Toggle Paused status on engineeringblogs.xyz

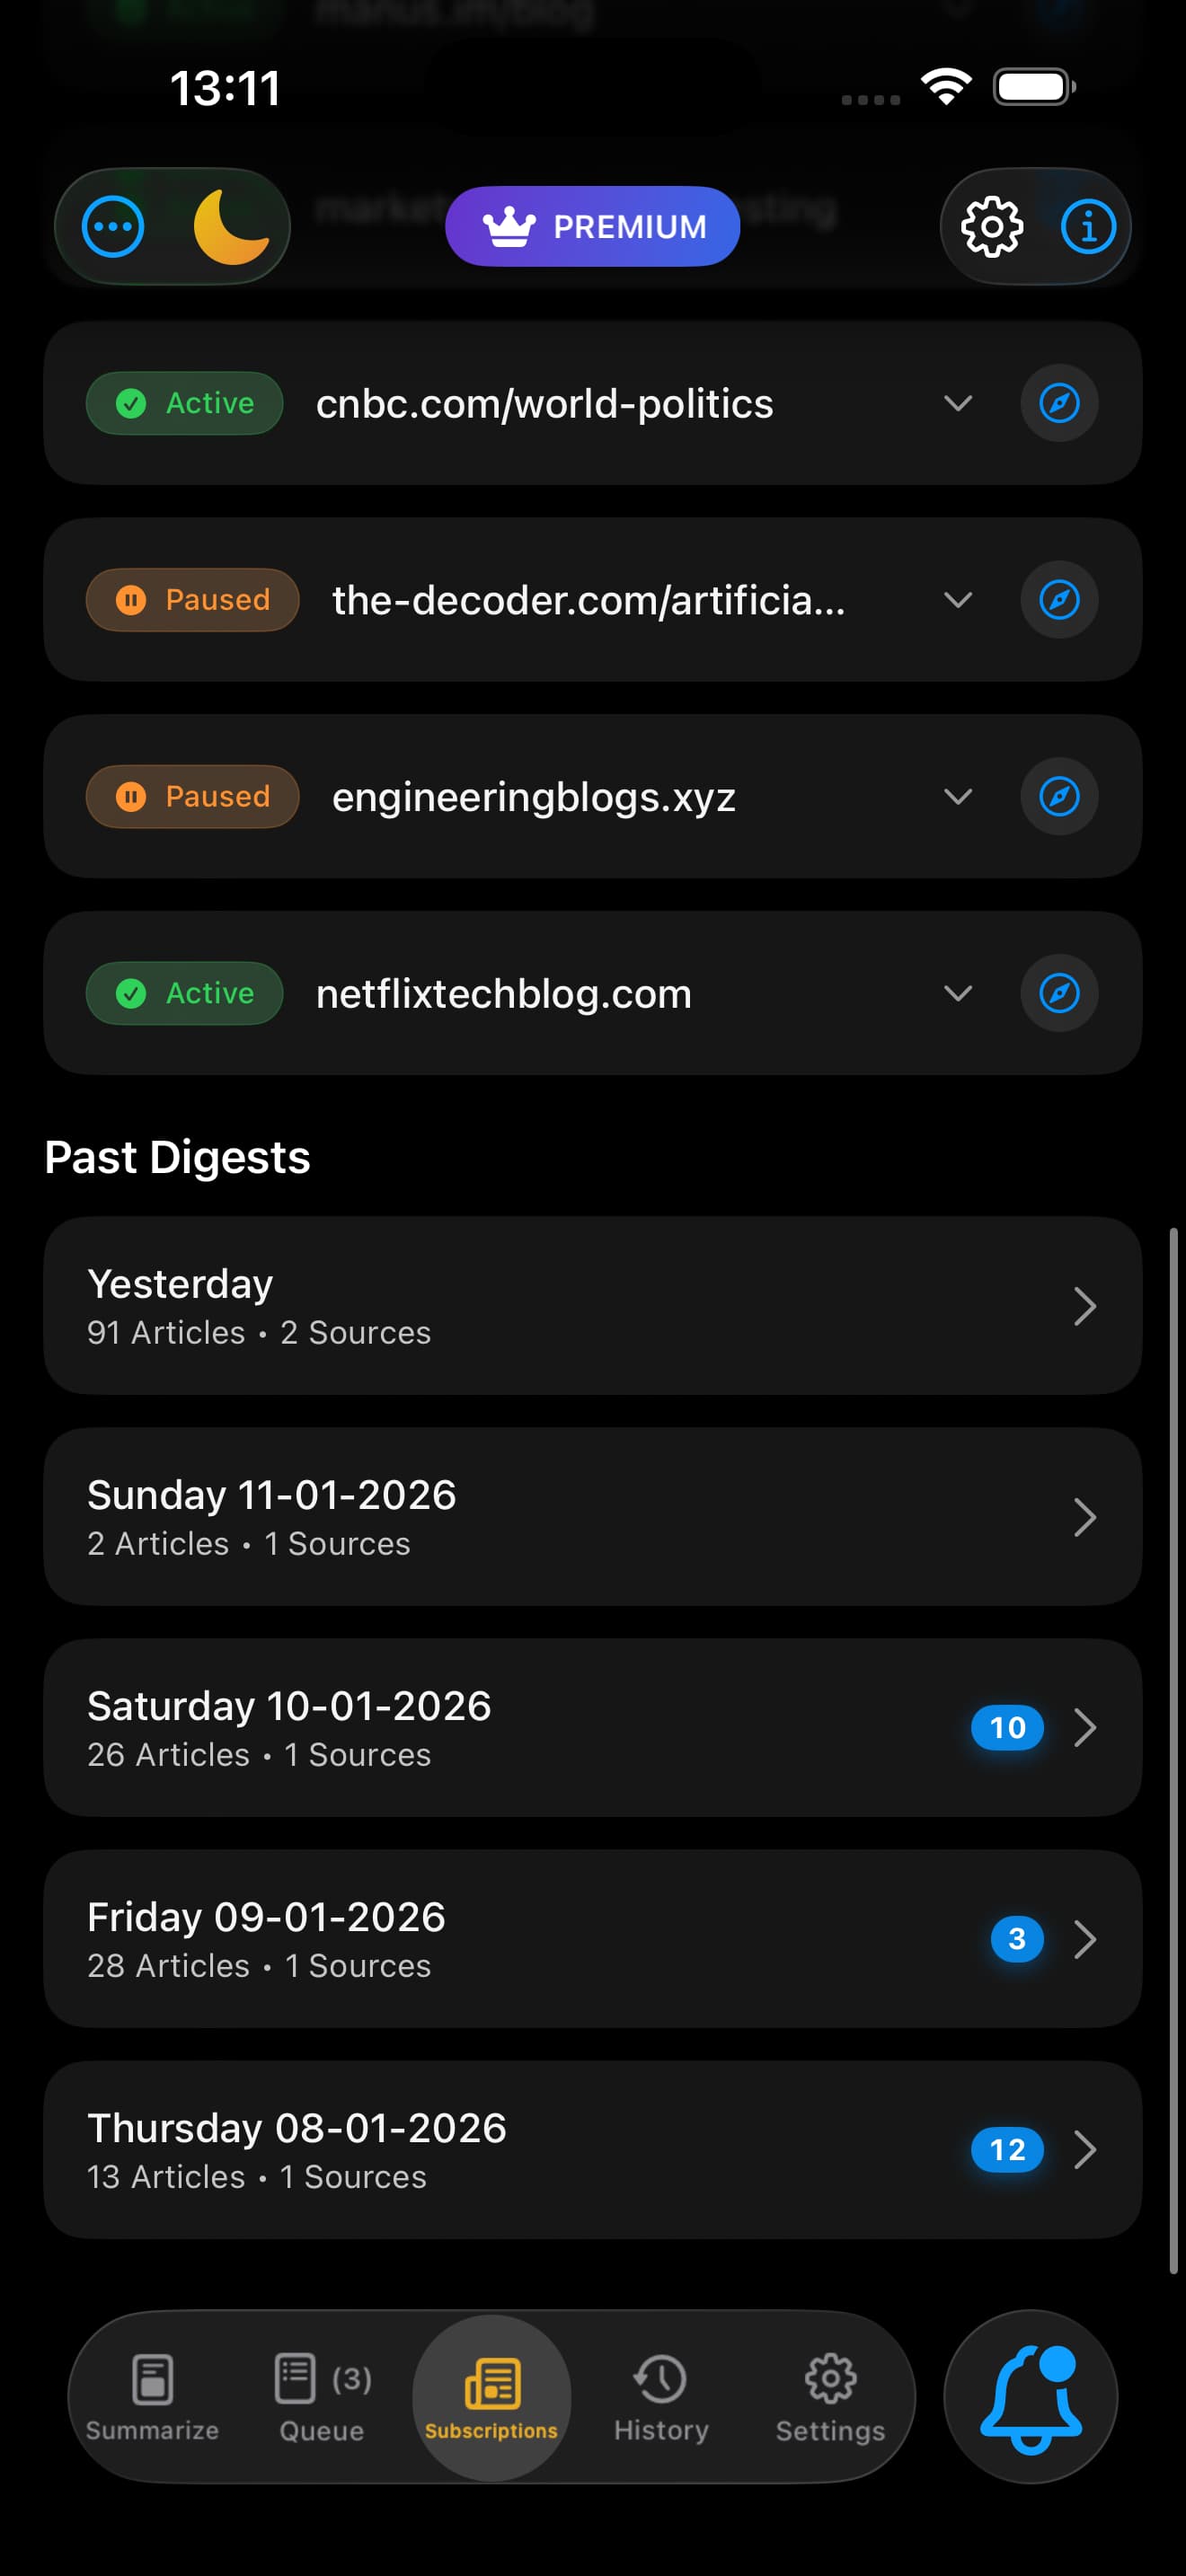tap(193, 797)
